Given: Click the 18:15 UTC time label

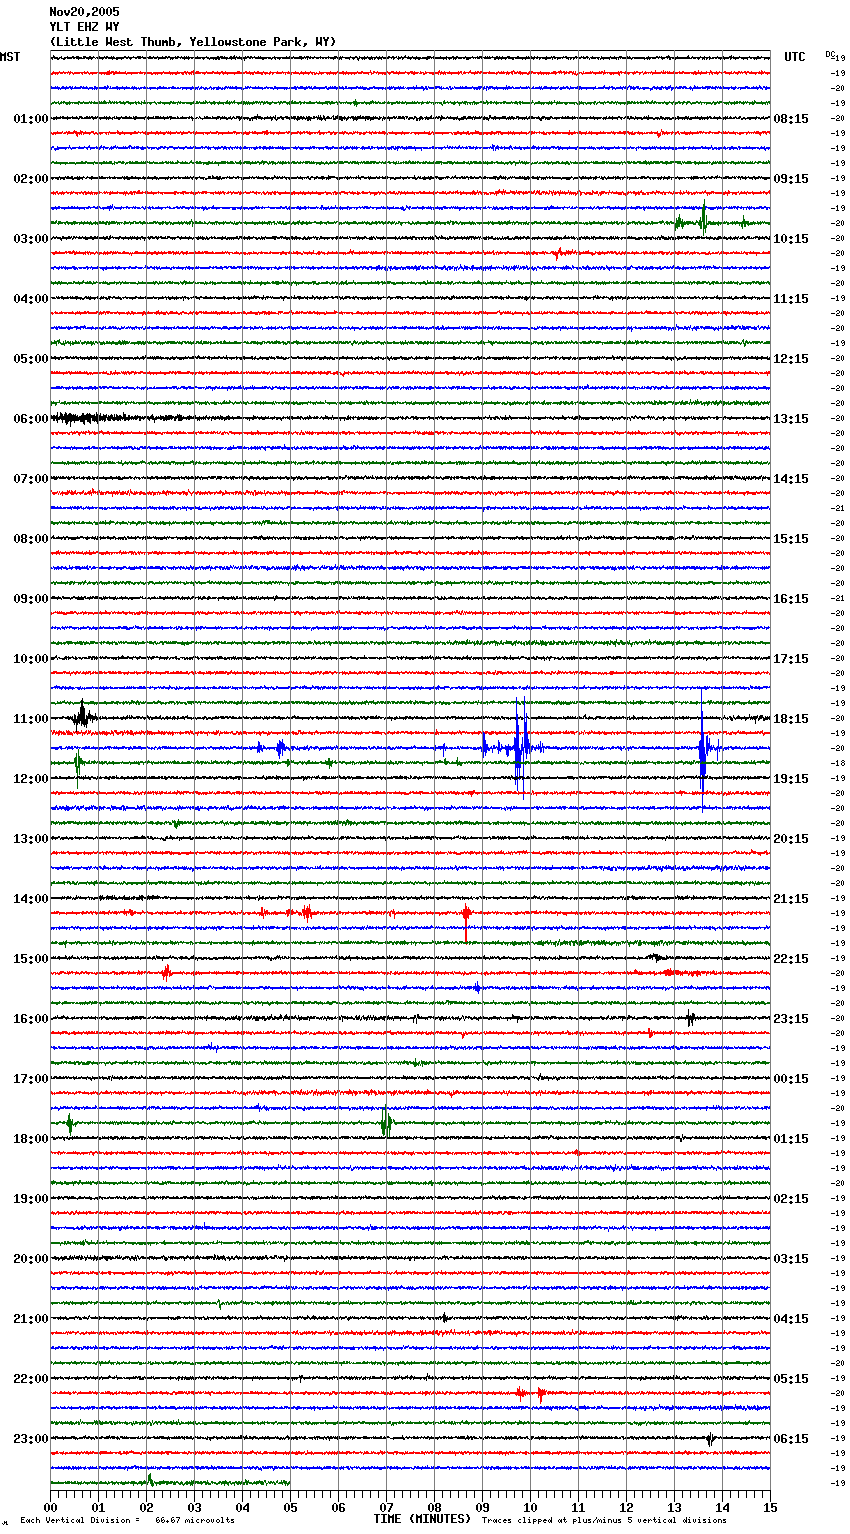Looking at the screenshot, I should click(x=791, y=719).
